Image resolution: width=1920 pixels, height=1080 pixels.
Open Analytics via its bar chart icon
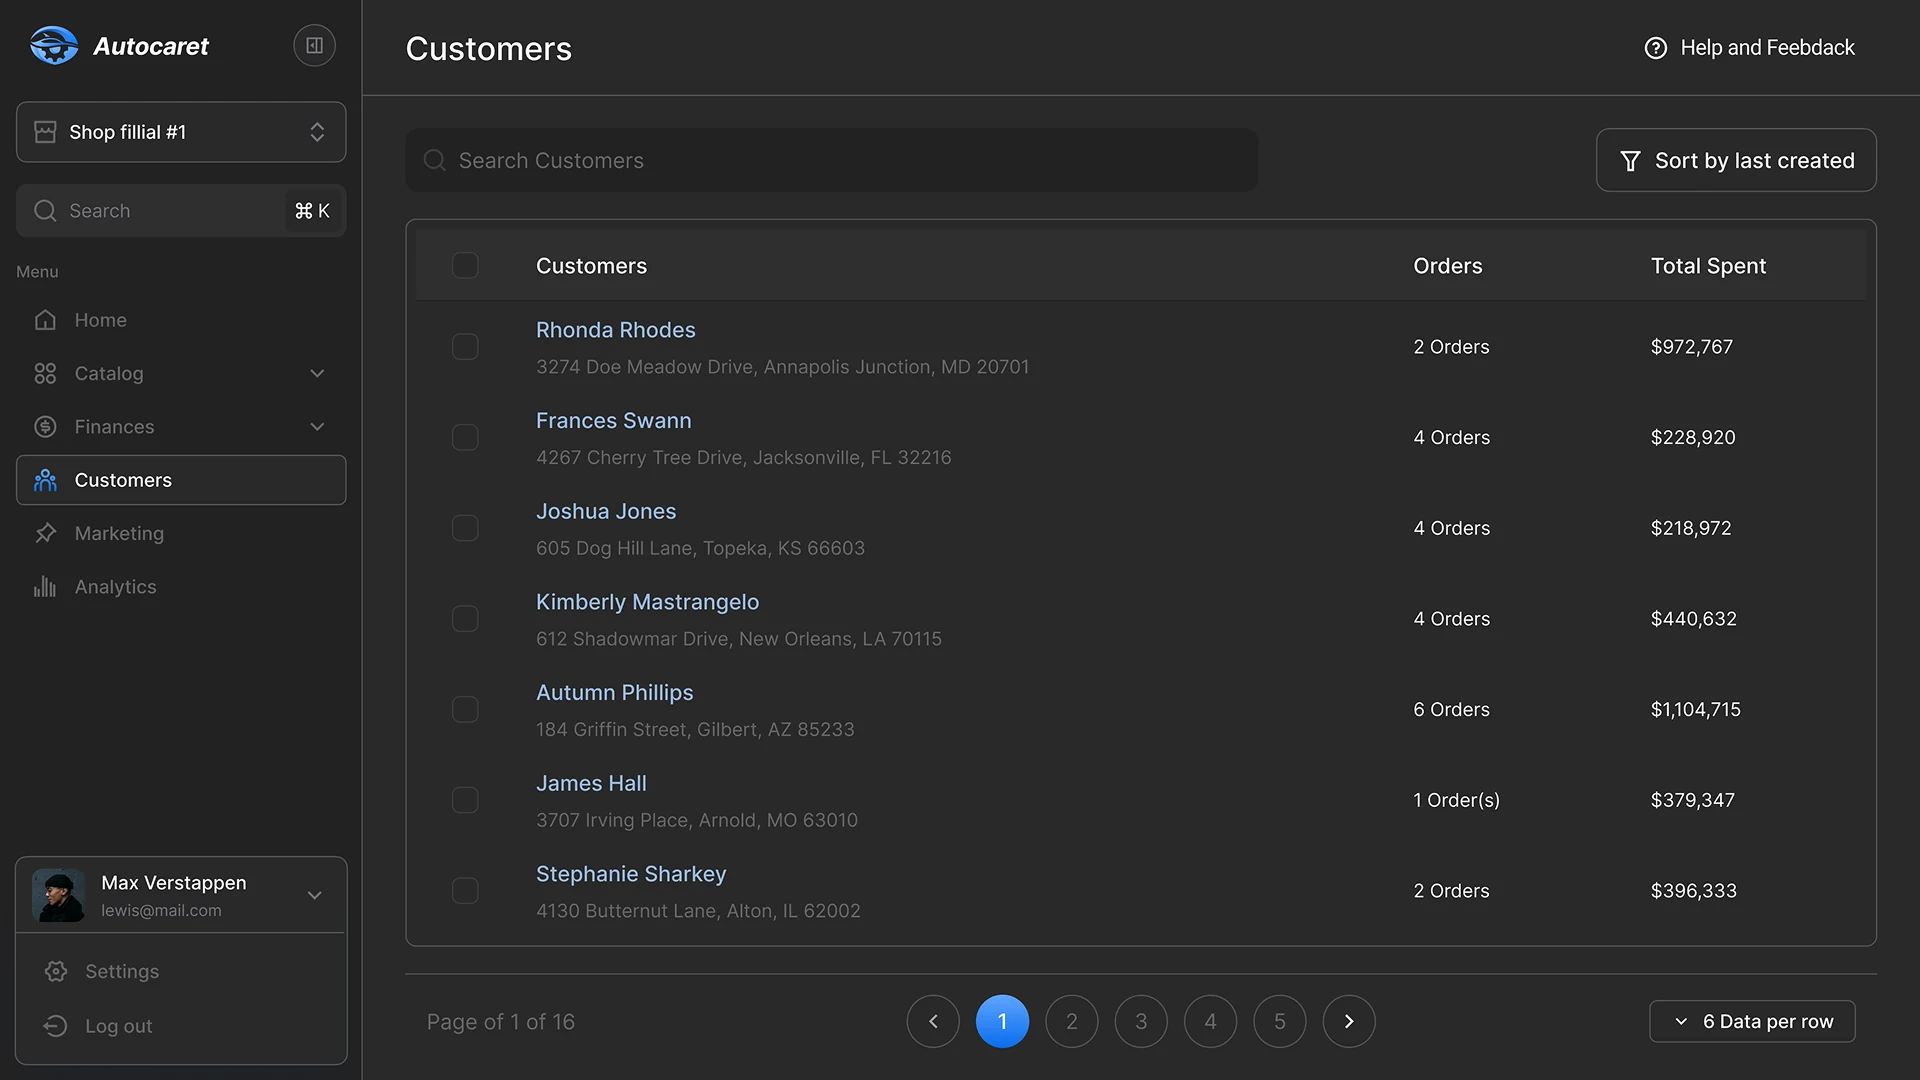pyautogui.click(x=45, y=587)
